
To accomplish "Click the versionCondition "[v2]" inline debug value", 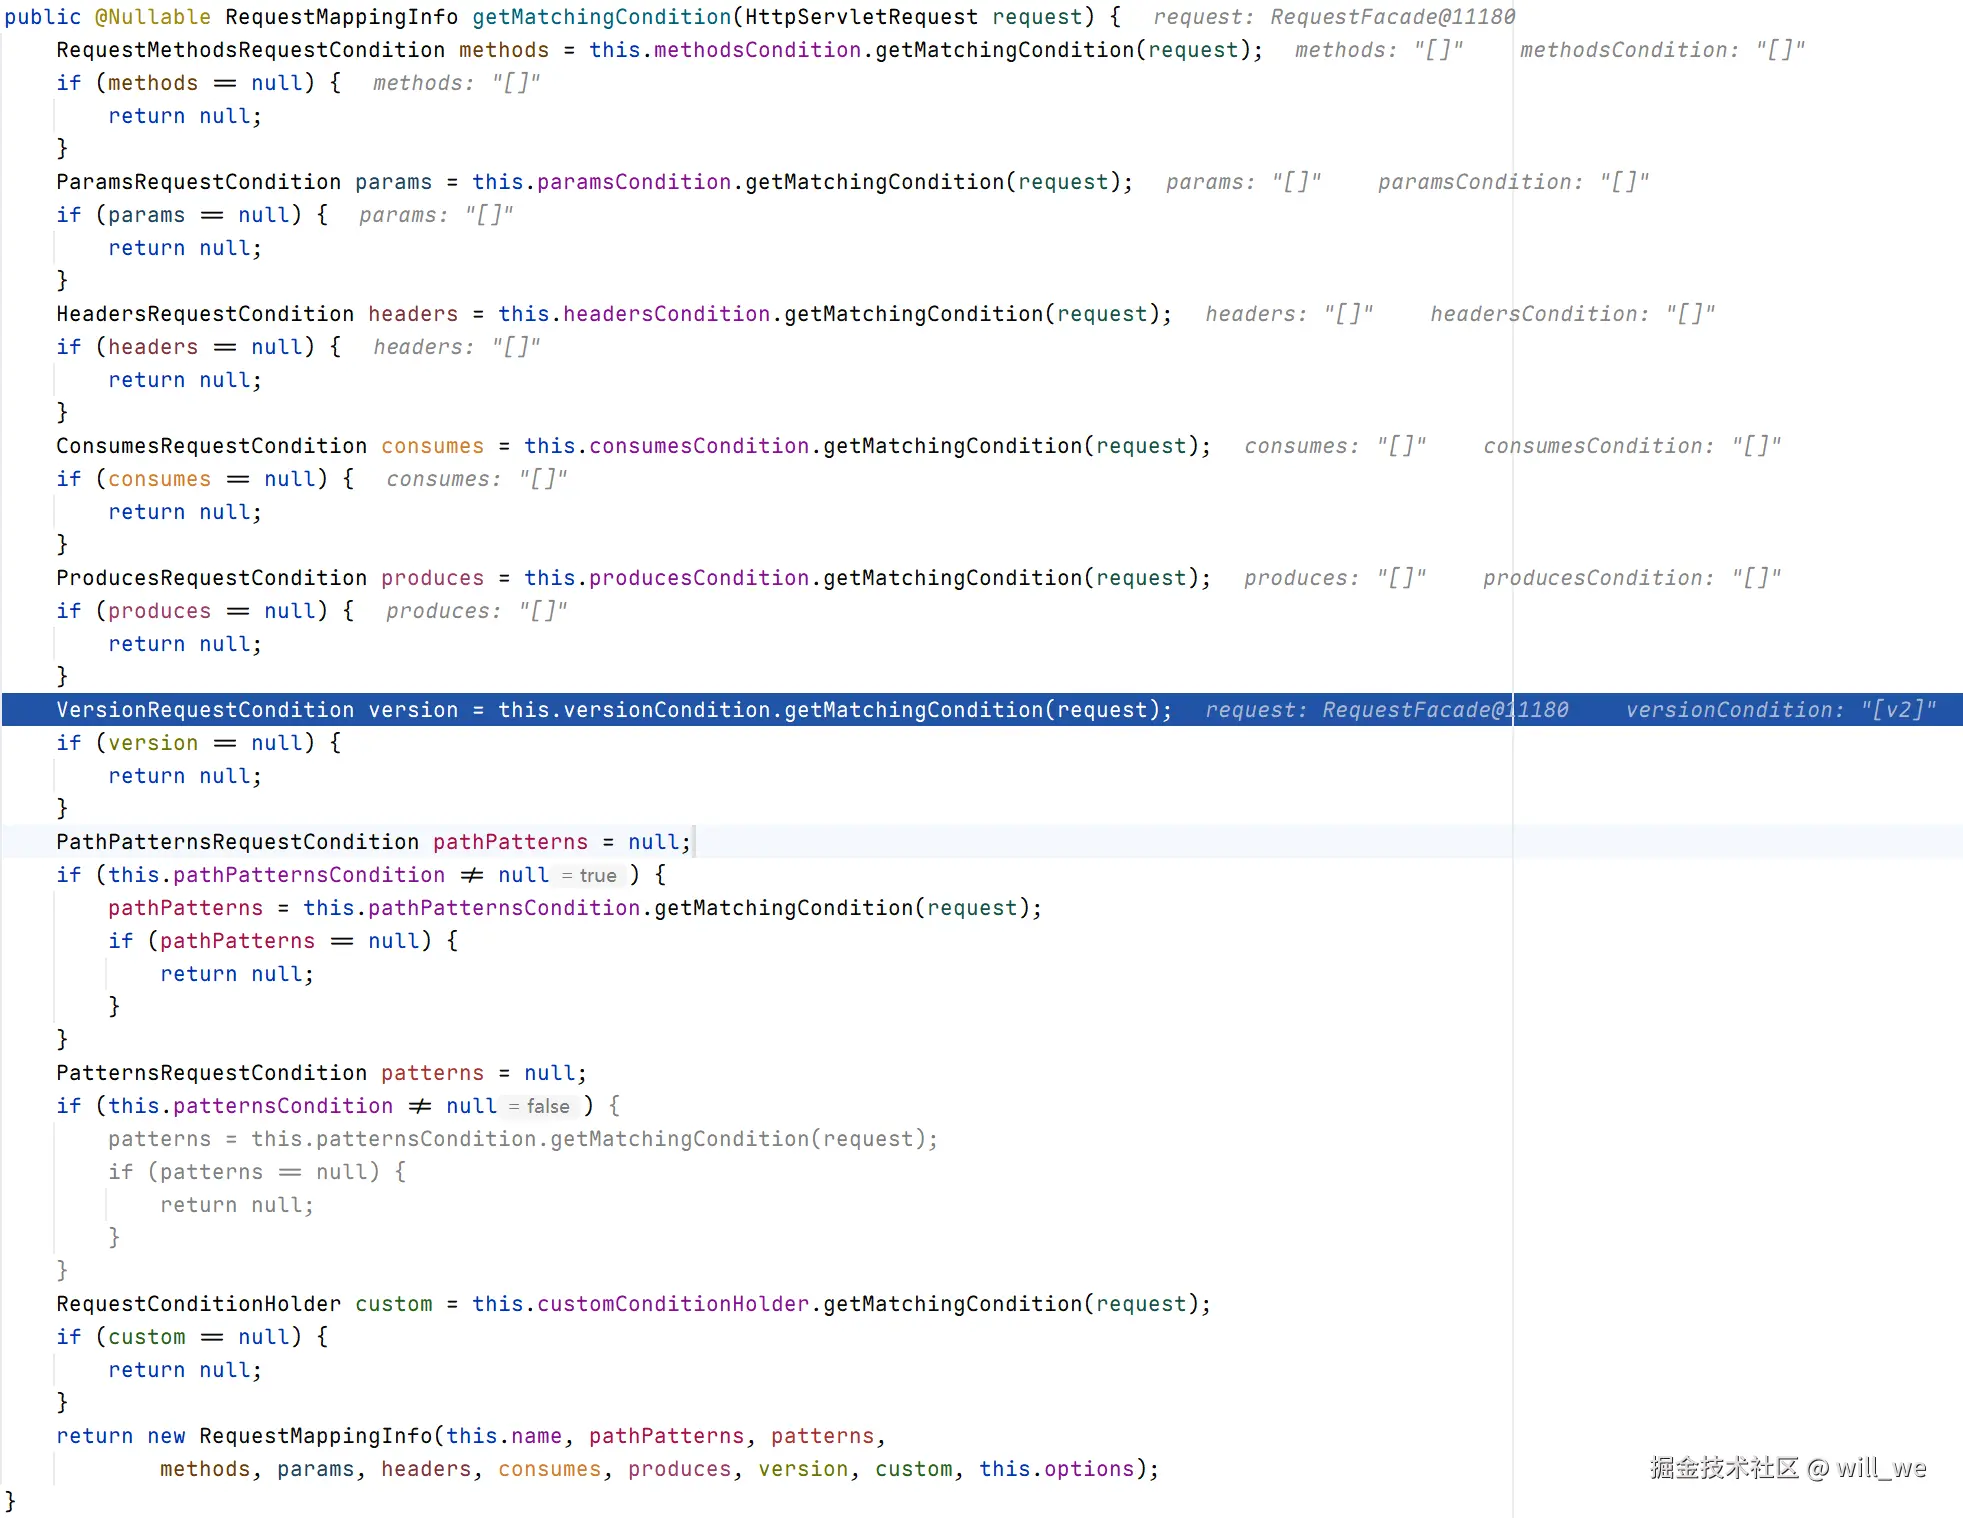I will [x=1780, y=710].
